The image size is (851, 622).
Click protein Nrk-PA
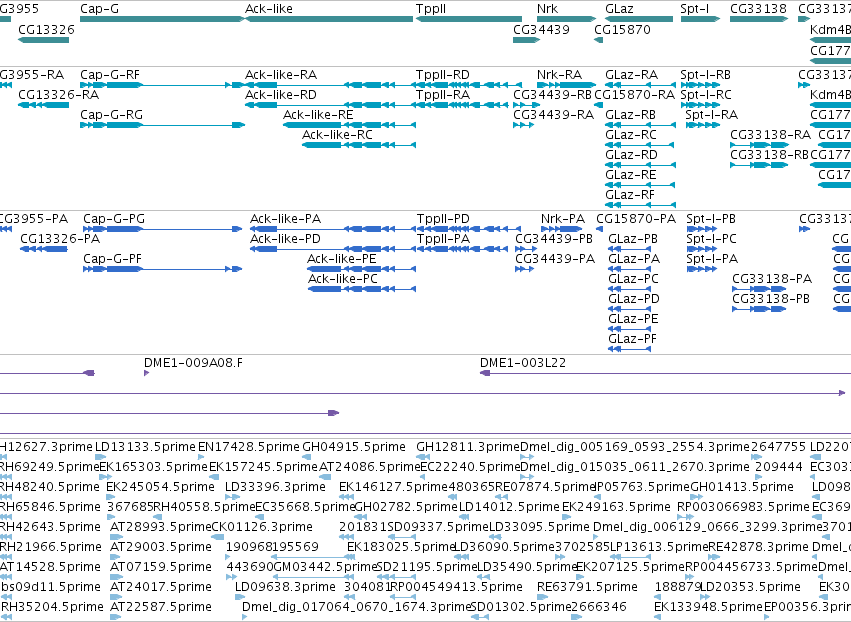[562, 229]
